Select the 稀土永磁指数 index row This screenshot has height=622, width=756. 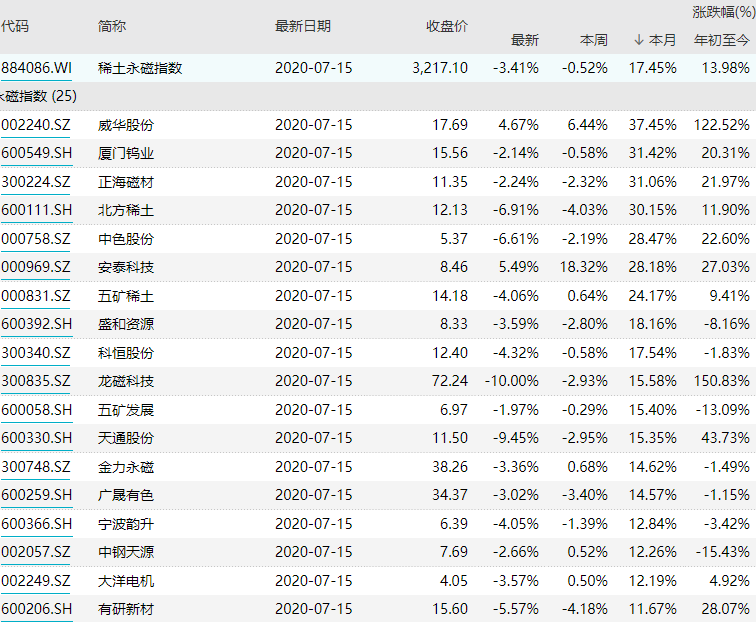point(140,68)
